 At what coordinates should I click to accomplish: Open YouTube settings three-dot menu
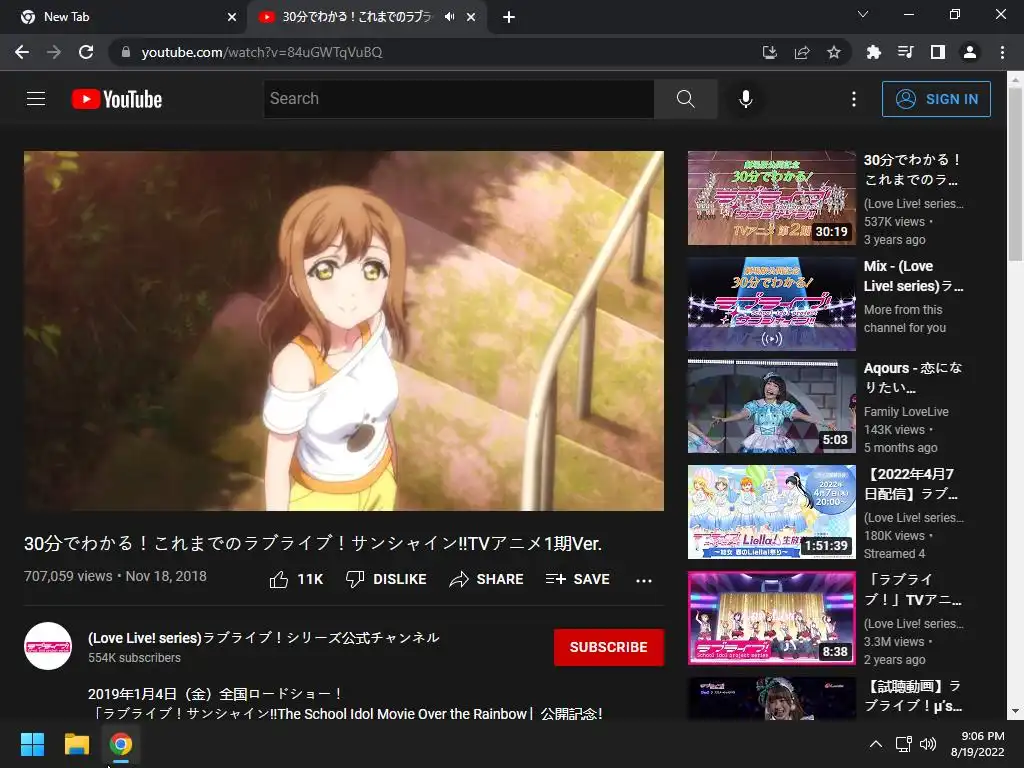(854, 99)
